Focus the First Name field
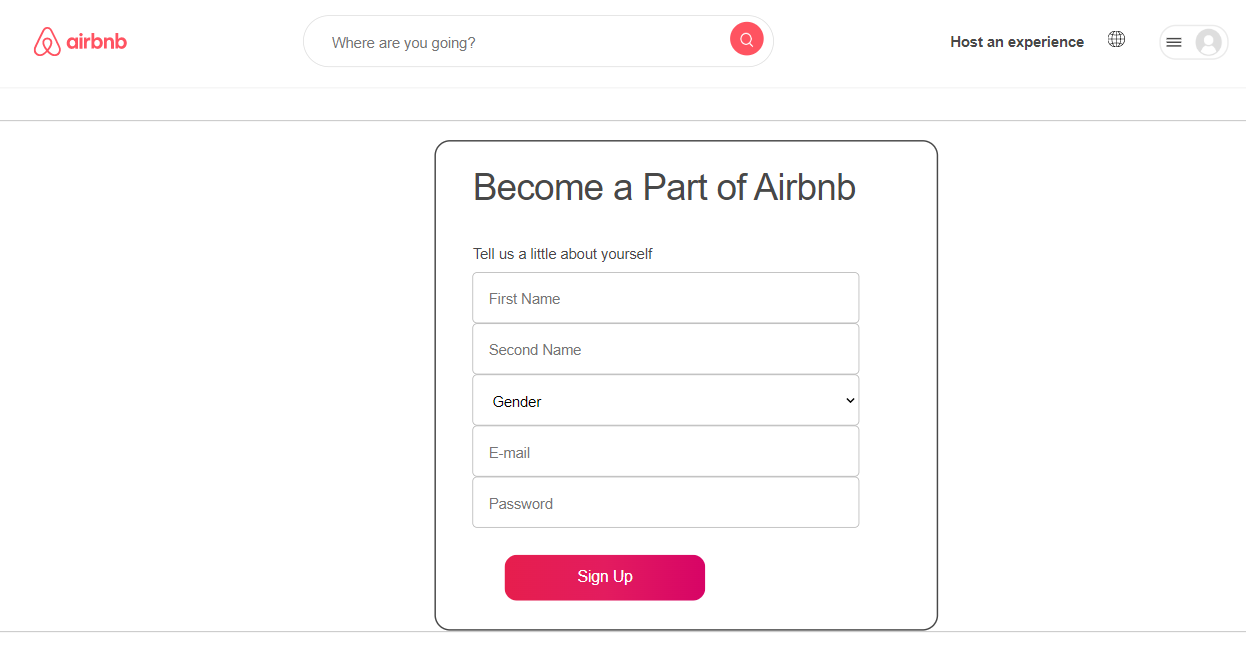This screenshot has height=652, width=1246. 666,298
